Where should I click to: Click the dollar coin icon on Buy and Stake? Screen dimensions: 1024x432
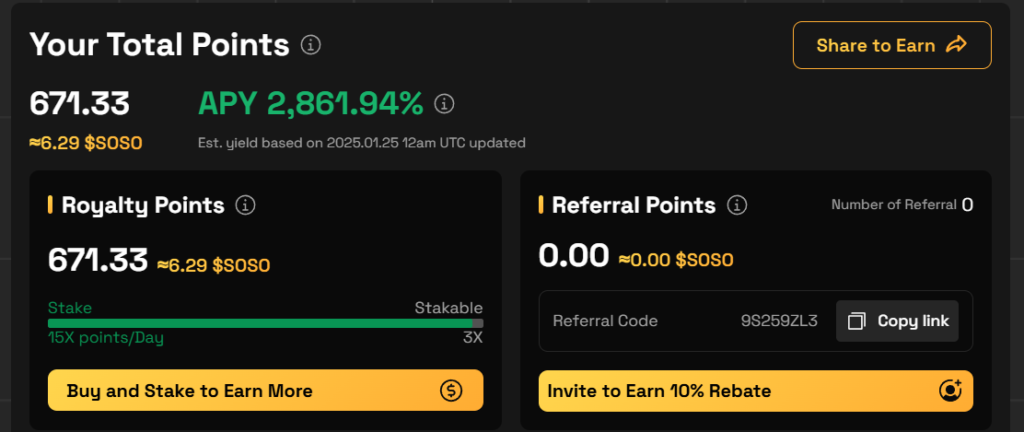pos(451,391)
